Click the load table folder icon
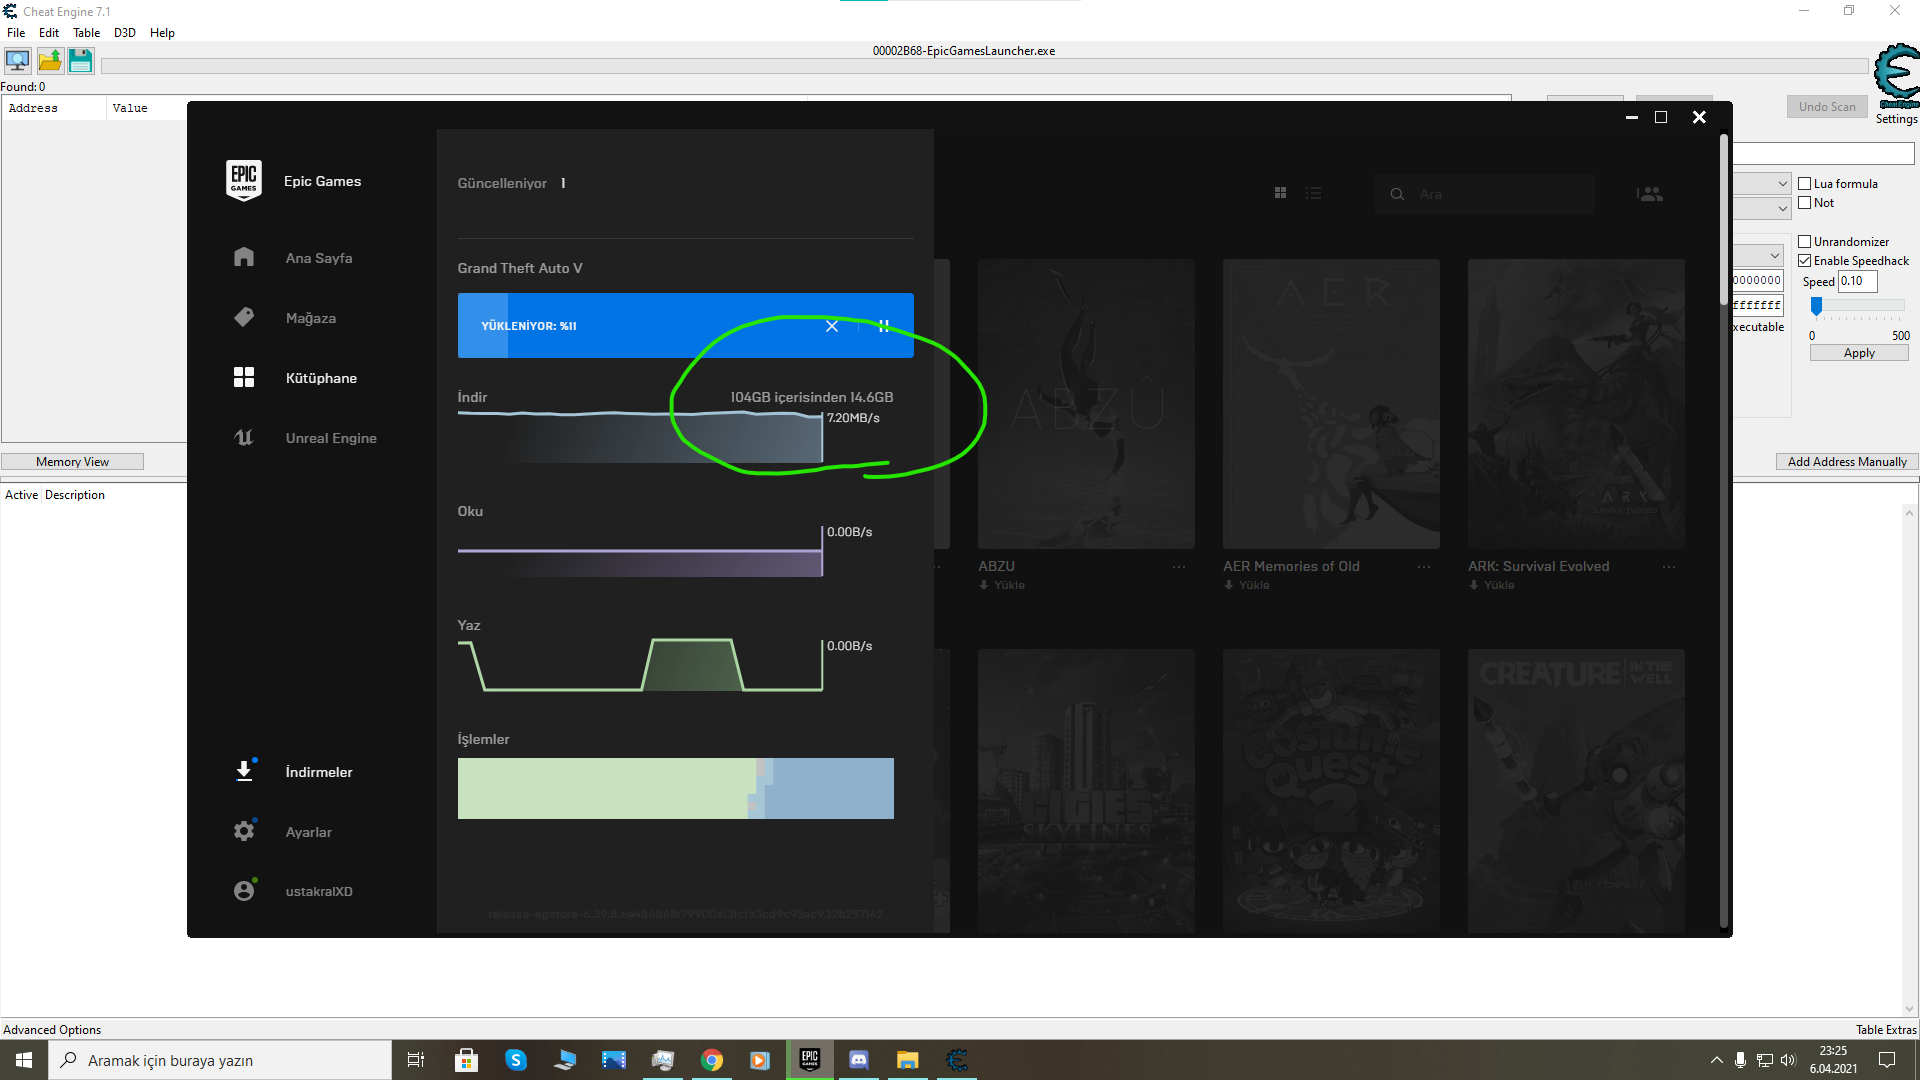The width and height of the screenshot is (1920, 1080). pyautogui.click(x=49, y=61)
